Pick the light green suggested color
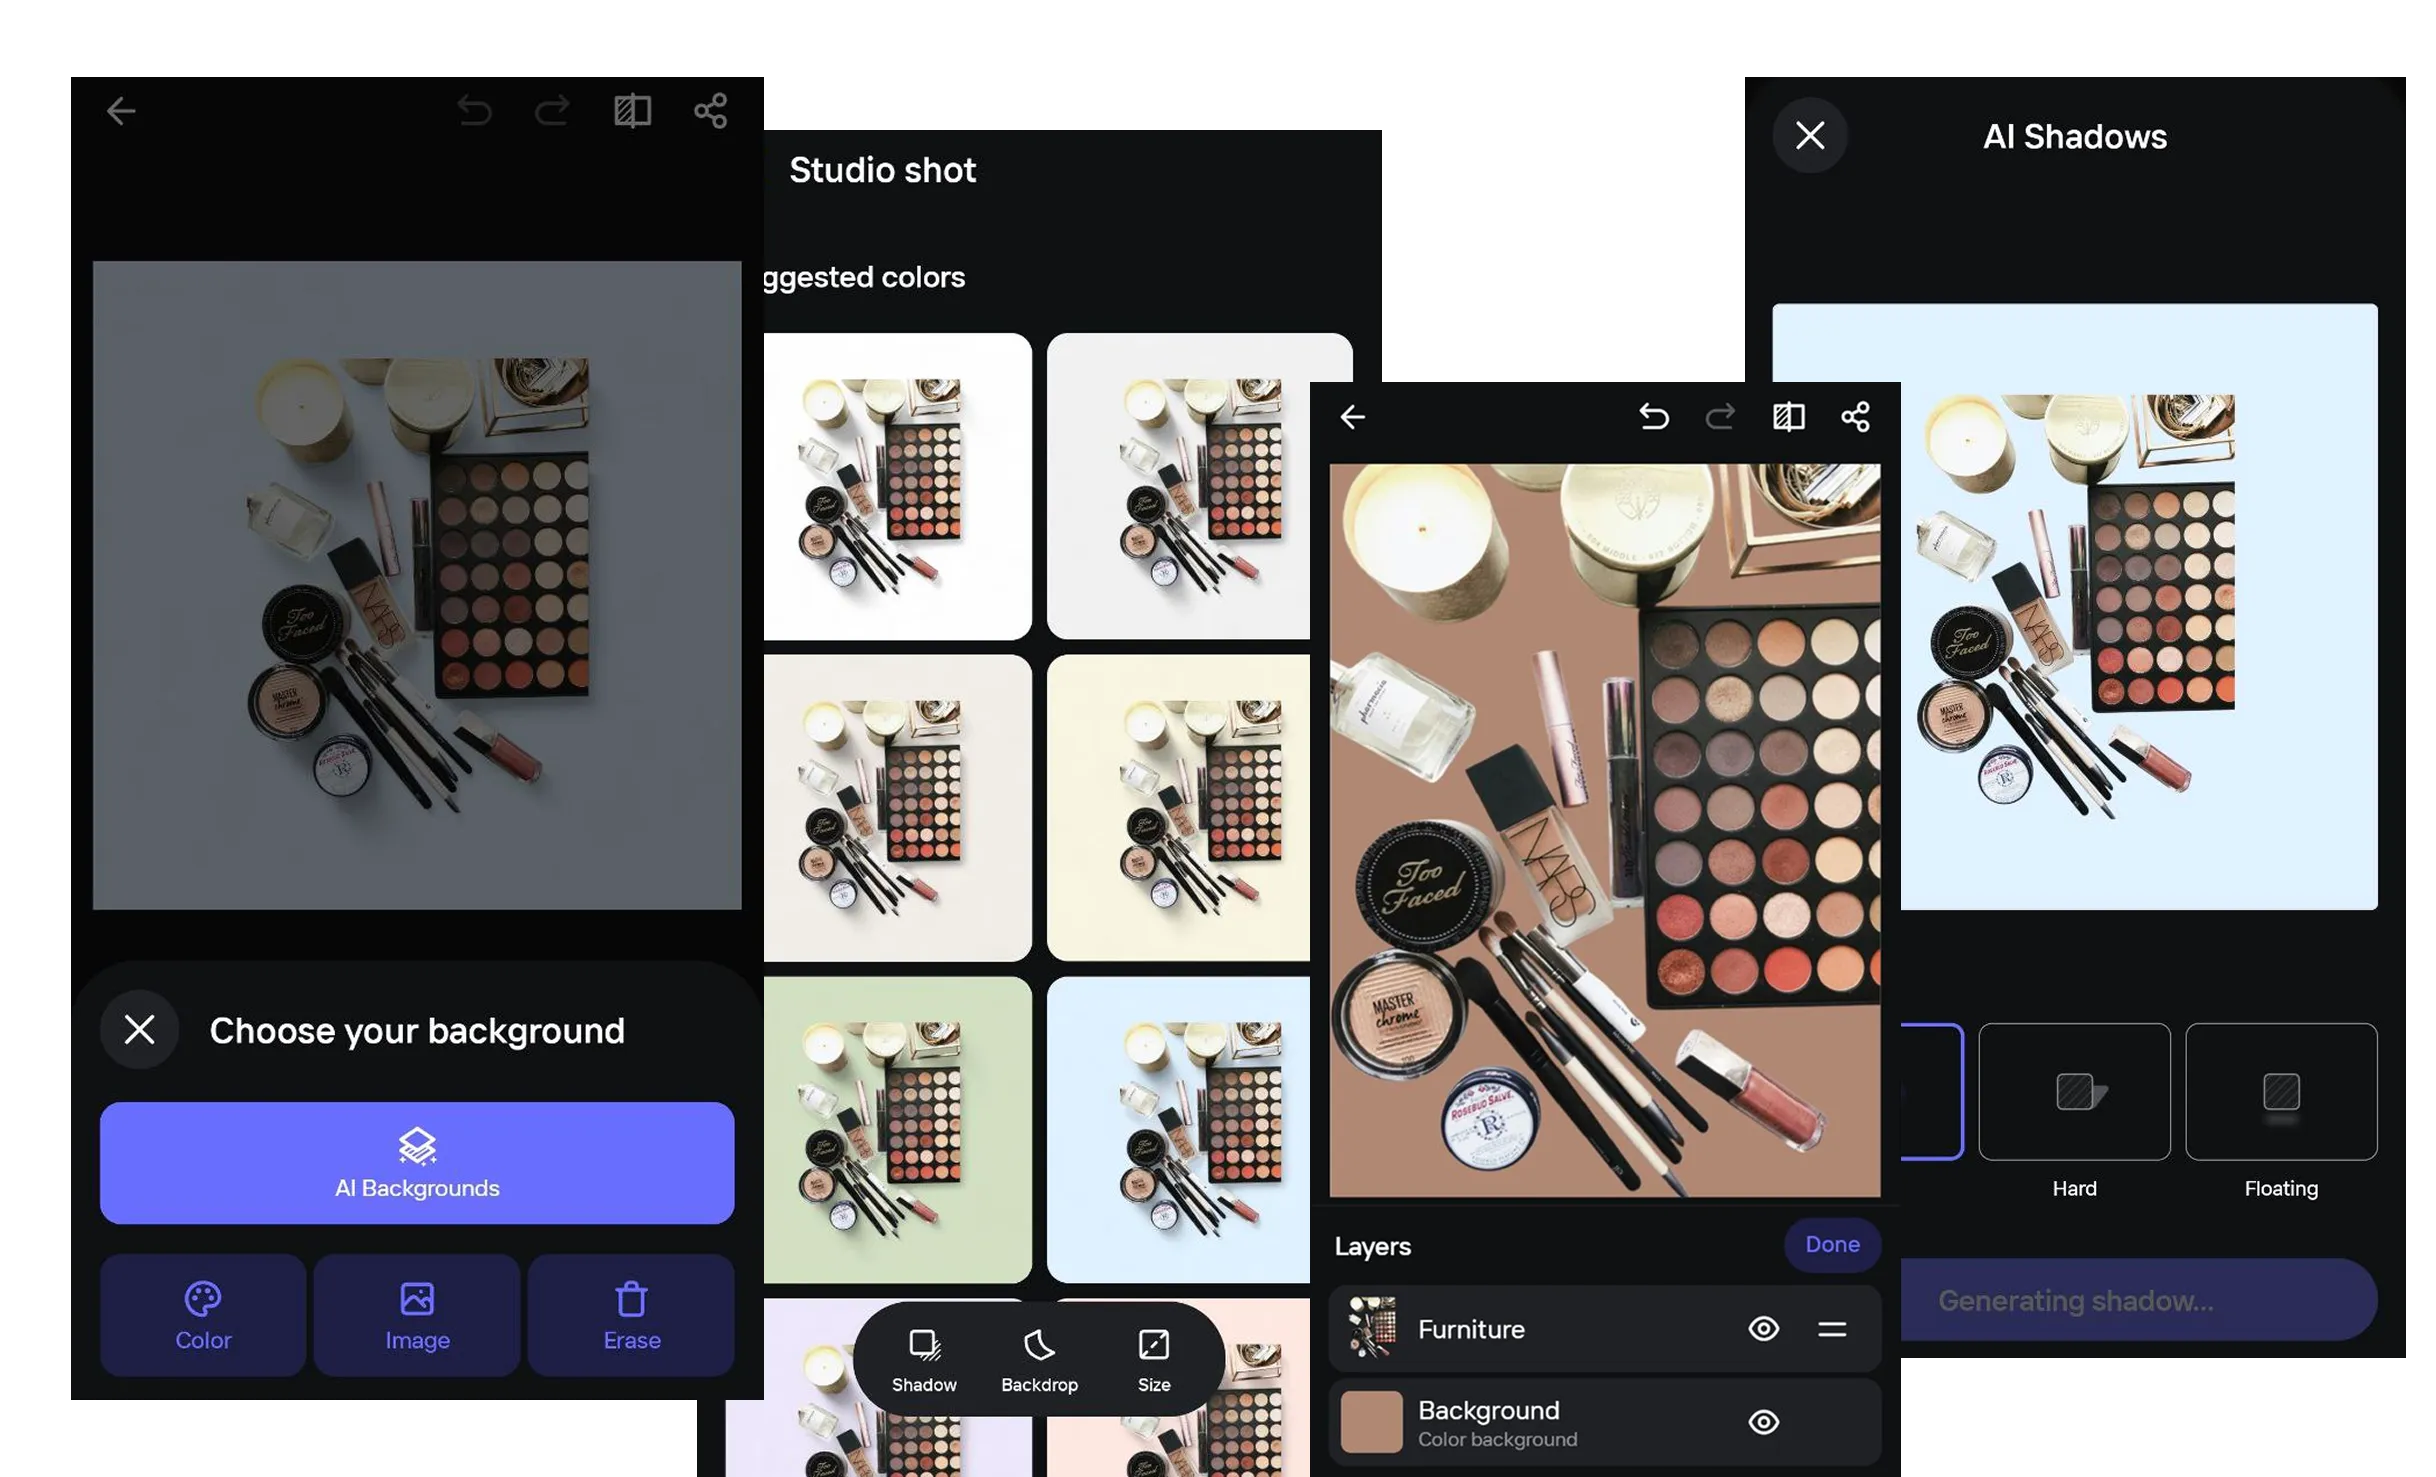Screen dimensions: 2436x1477 pyautogui.click(x=897, y=1129)
